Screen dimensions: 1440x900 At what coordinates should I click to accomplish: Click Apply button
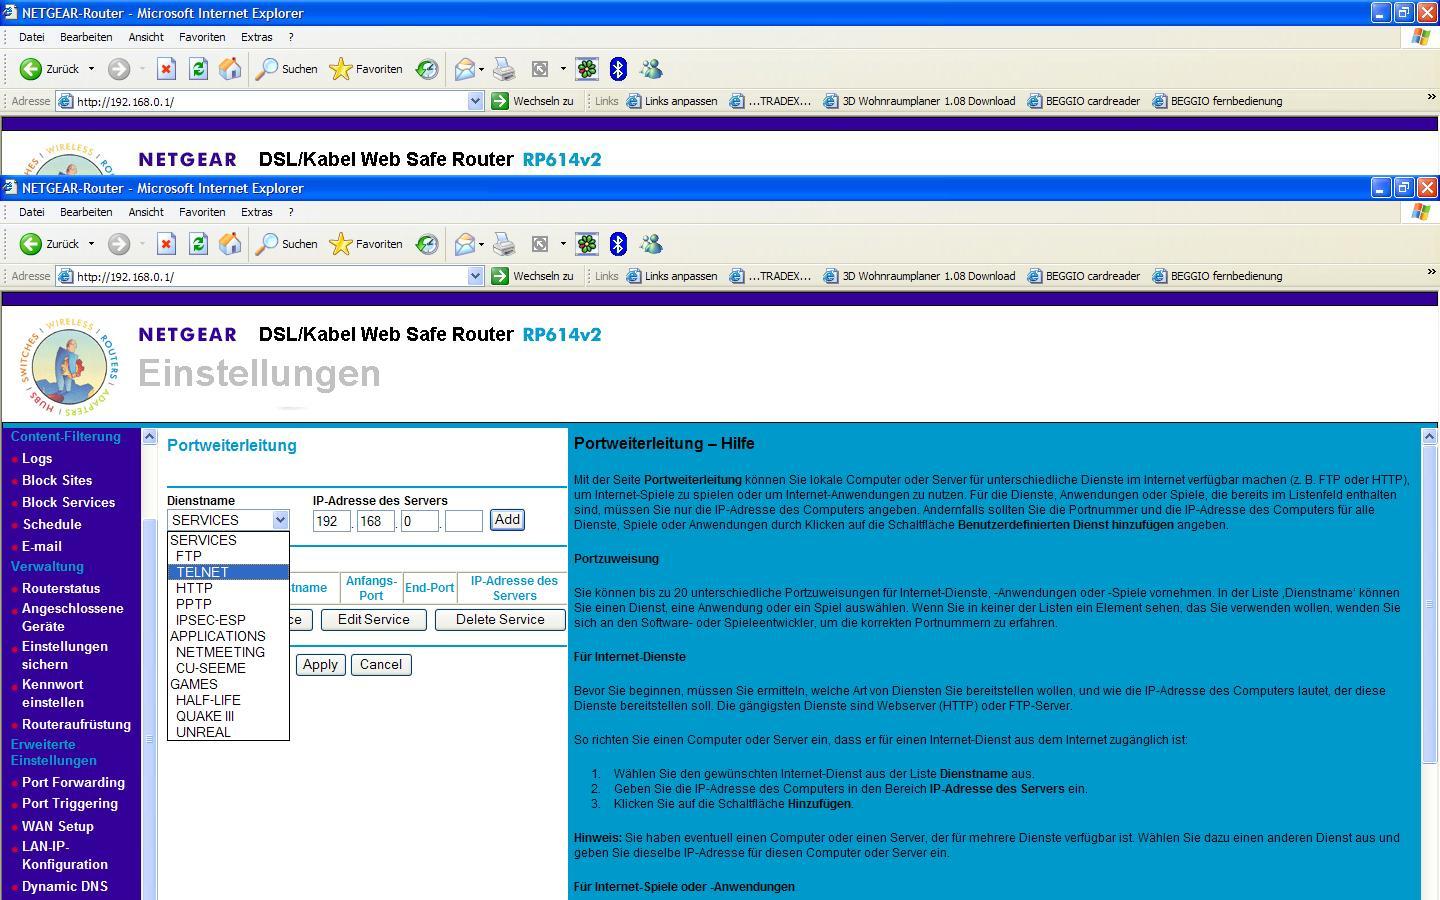(320, 665)
